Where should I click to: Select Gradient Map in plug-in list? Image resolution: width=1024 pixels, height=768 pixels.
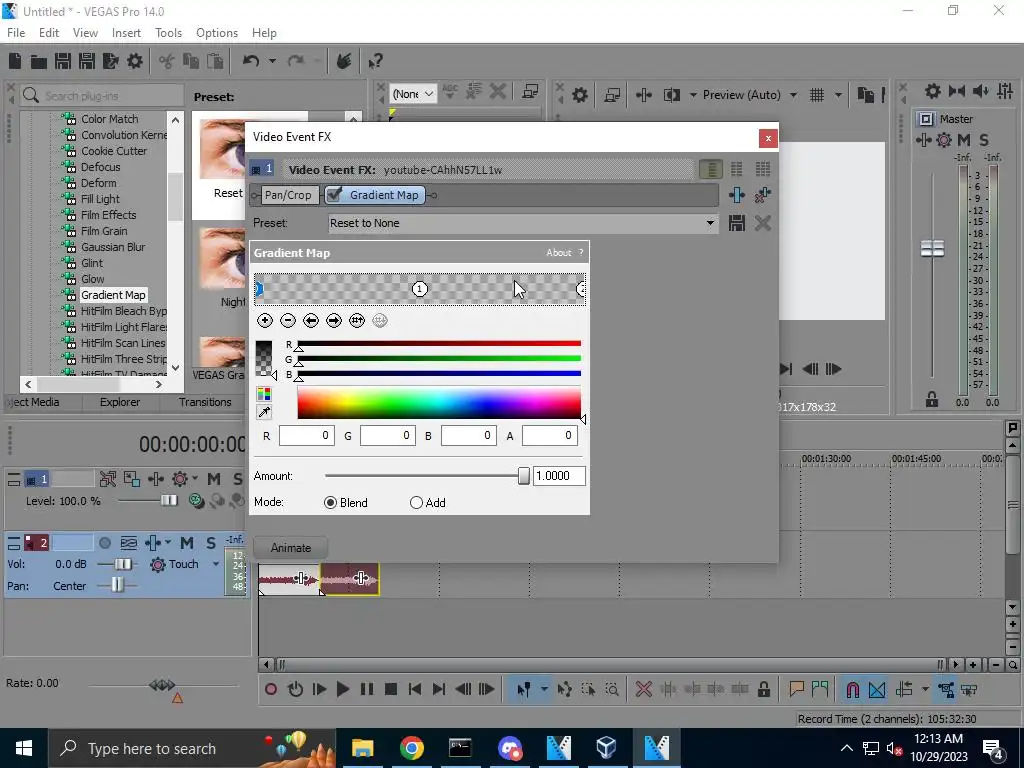pyautogui.click(x=113, y=295)
